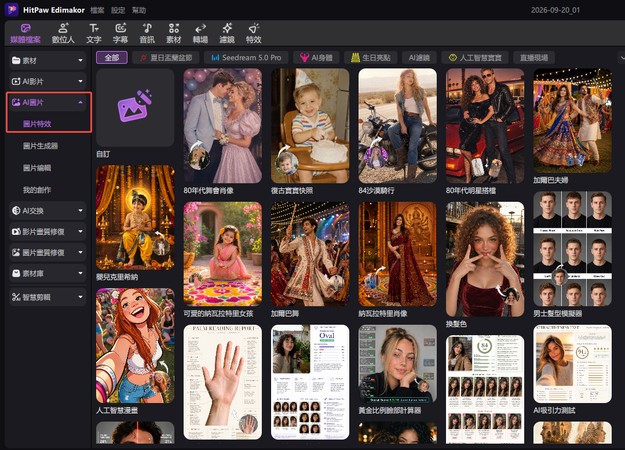Select the 特效 effects icon

(254, 33)
